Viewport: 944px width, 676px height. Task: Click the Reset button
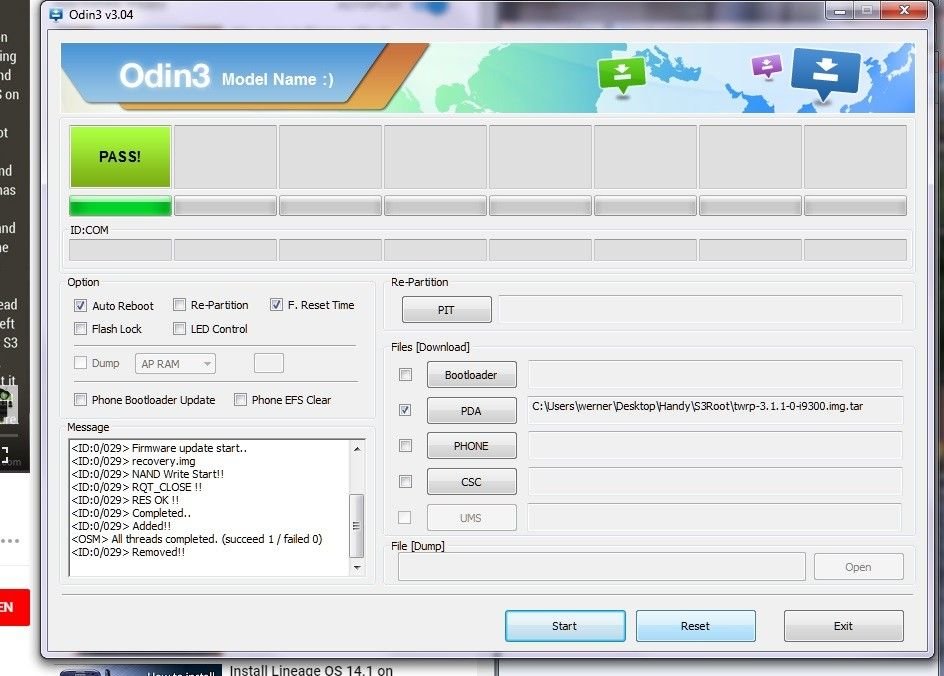click(695, 626)
